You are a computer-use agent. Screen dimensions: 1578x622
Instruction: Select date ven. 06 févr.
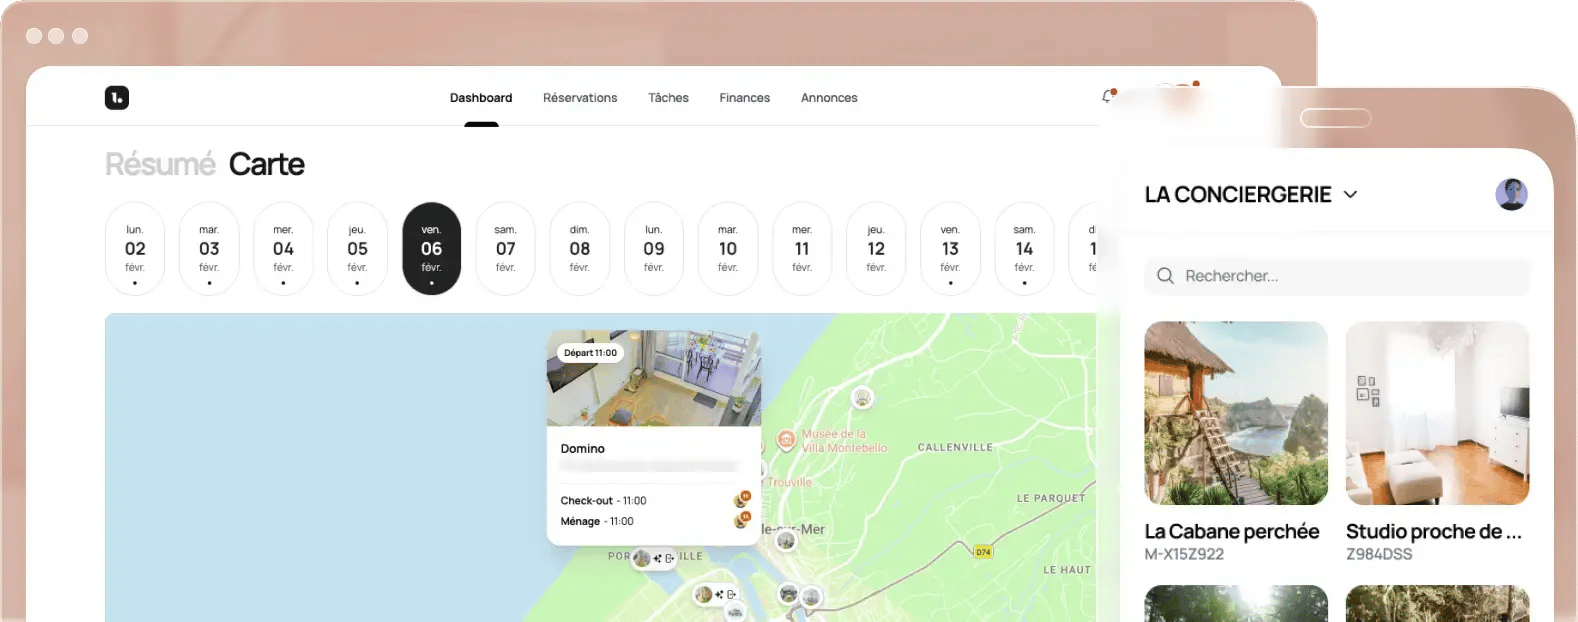[431, 249]
